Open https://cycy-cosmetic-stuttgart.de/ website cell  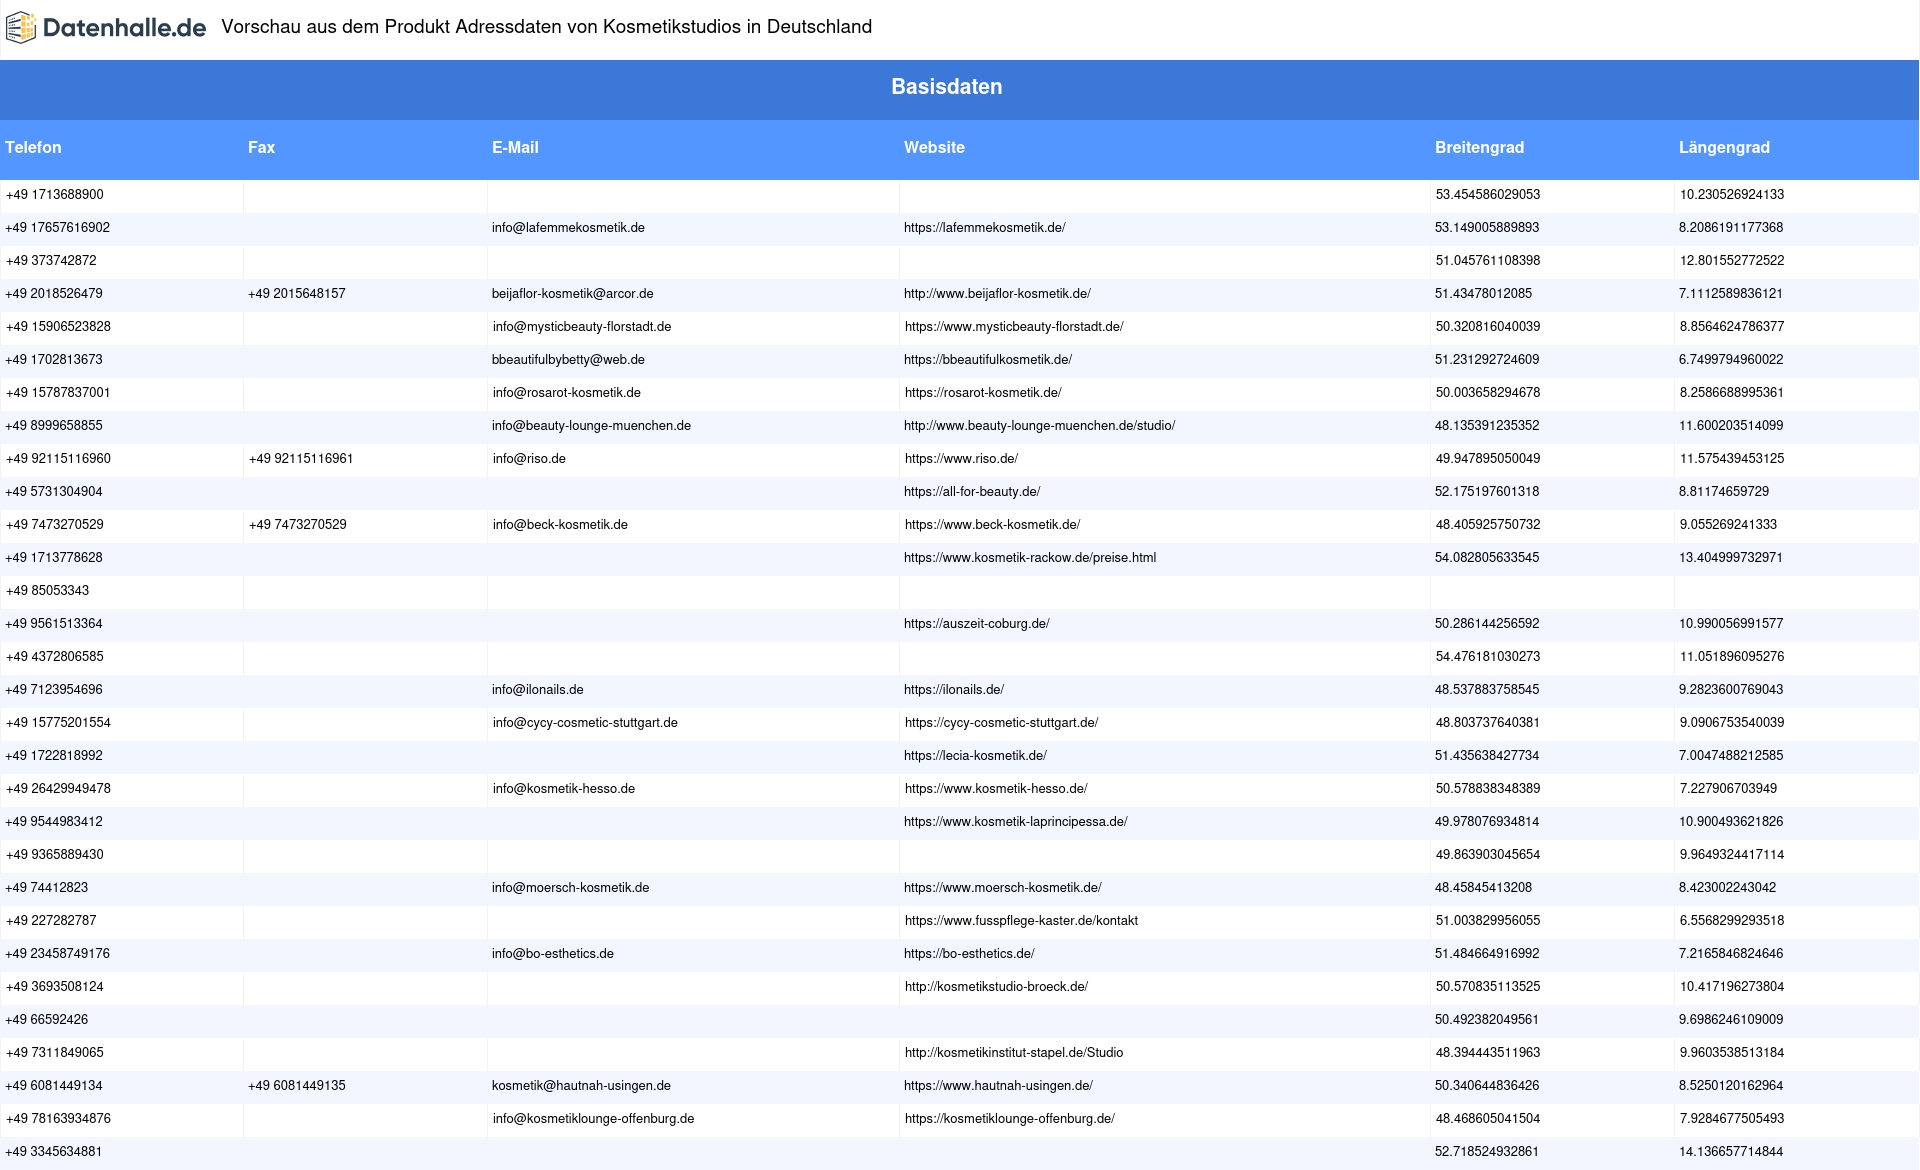pos(1001,723)
